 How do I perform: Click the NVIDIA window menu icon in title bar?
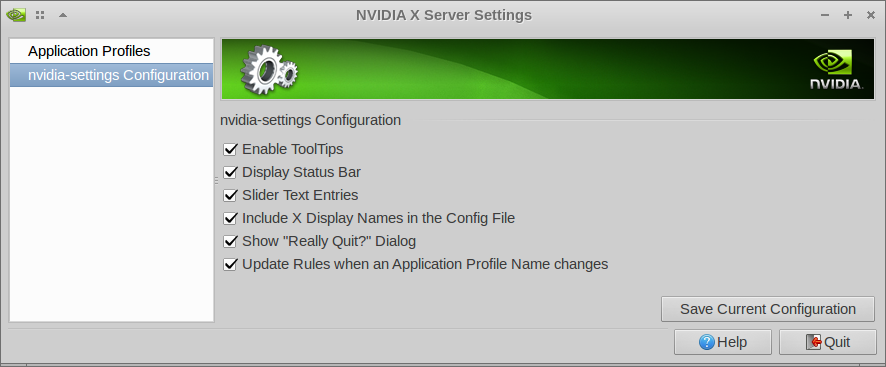click(16, 15)
